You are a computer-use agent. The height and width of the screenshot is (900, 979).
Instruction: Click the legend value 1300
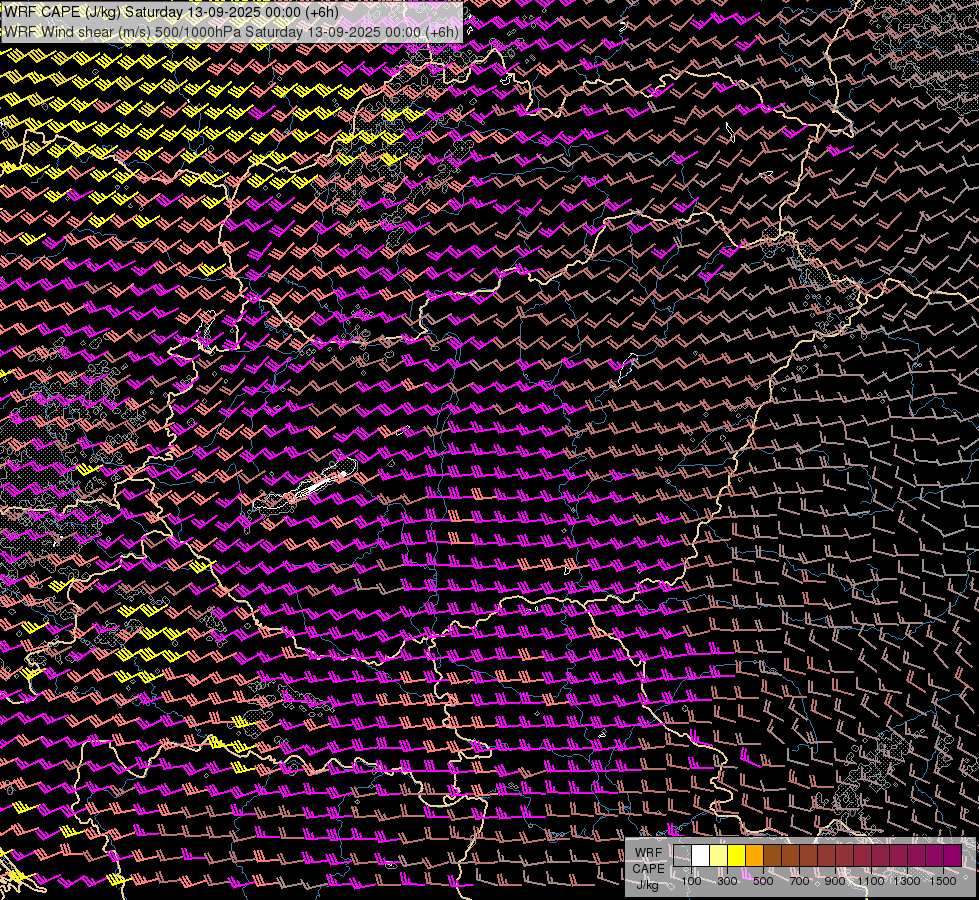(x=907, y=881)
